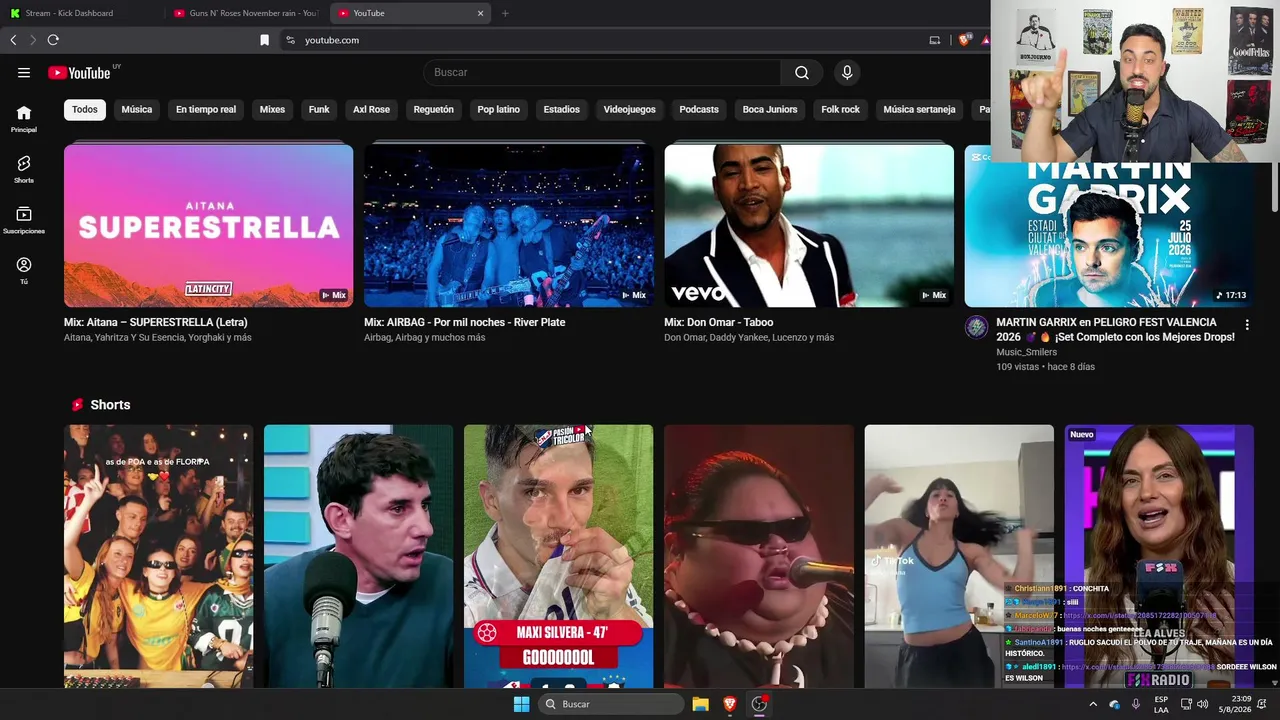Open File Explorer from the taskbar
The width and height of the screenshot is (1280, 720).
point(700,704)
